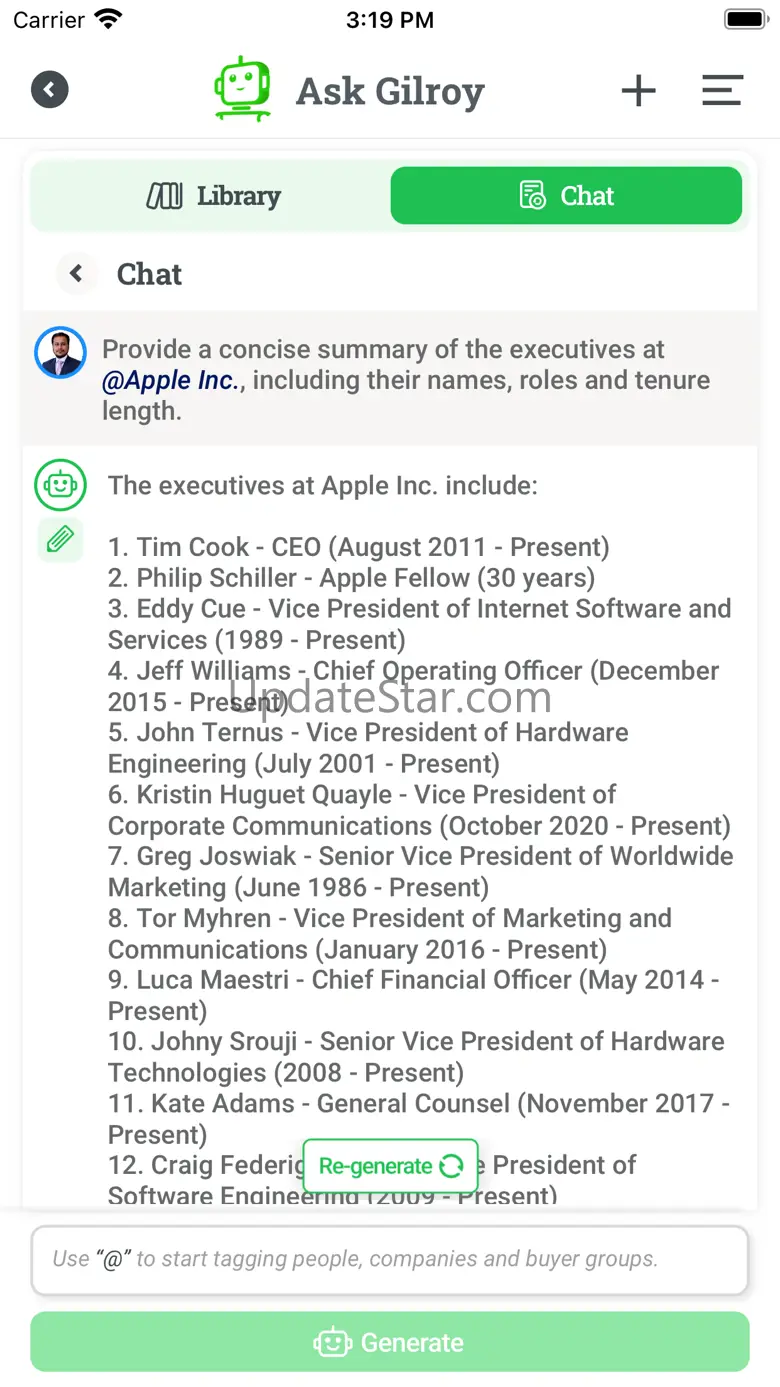
Task: Tap the 'Ask Gilroy' title text
Action: tap(390, 92)
